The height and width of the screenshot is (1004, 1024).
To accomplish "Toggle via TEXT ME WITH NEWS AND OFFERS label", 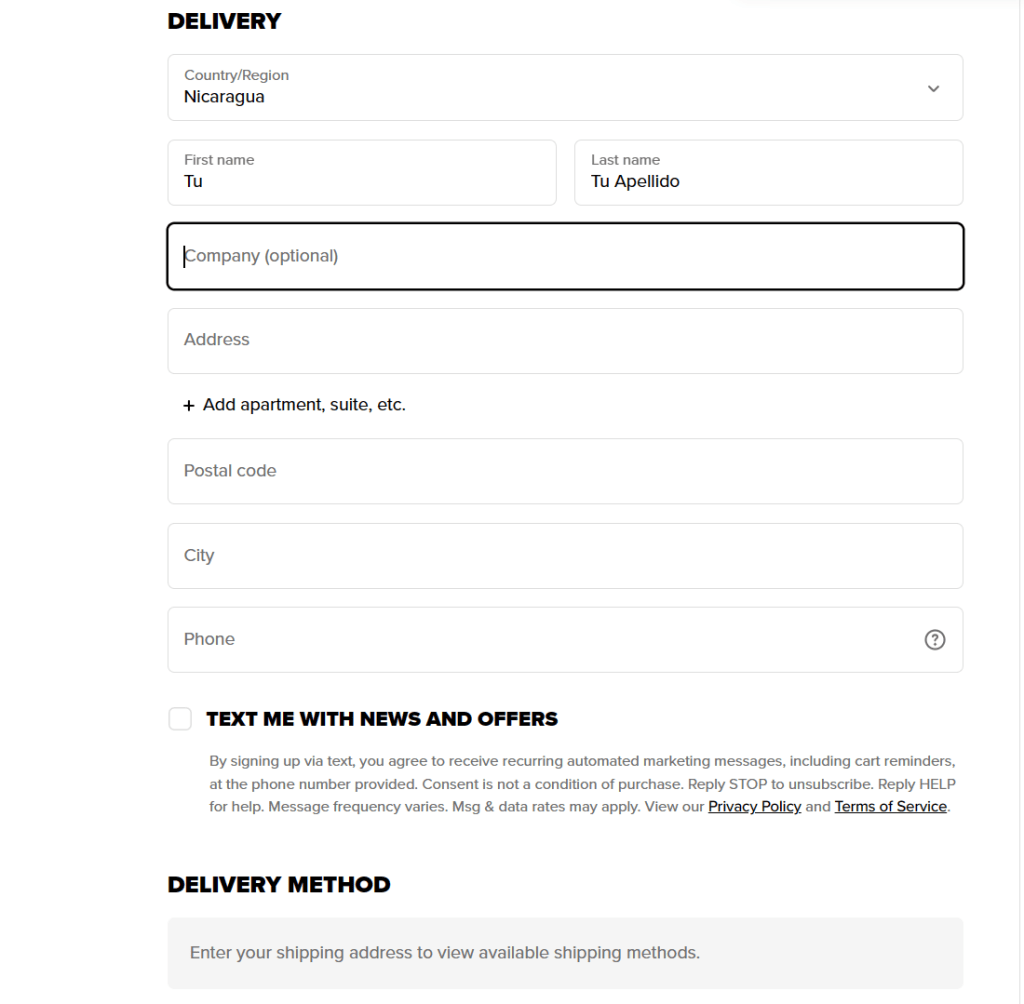I will click(382, 719).
